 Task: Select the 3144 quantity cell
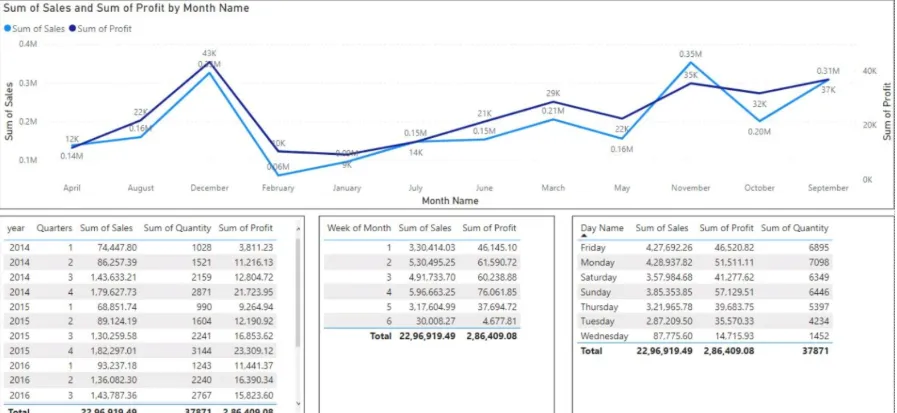pos(201,351)
